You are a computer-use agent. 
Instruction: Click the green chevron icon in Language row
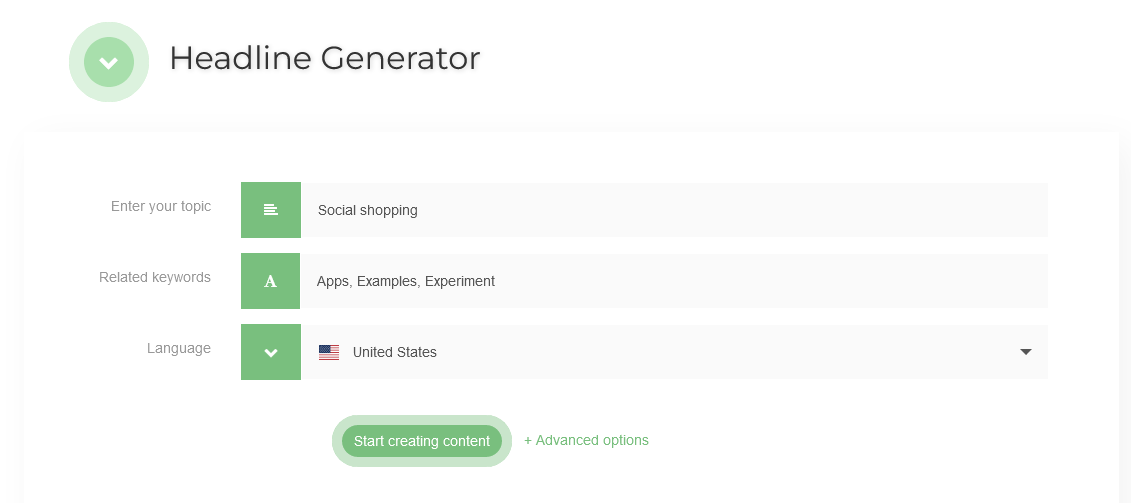tap(270, 352)
